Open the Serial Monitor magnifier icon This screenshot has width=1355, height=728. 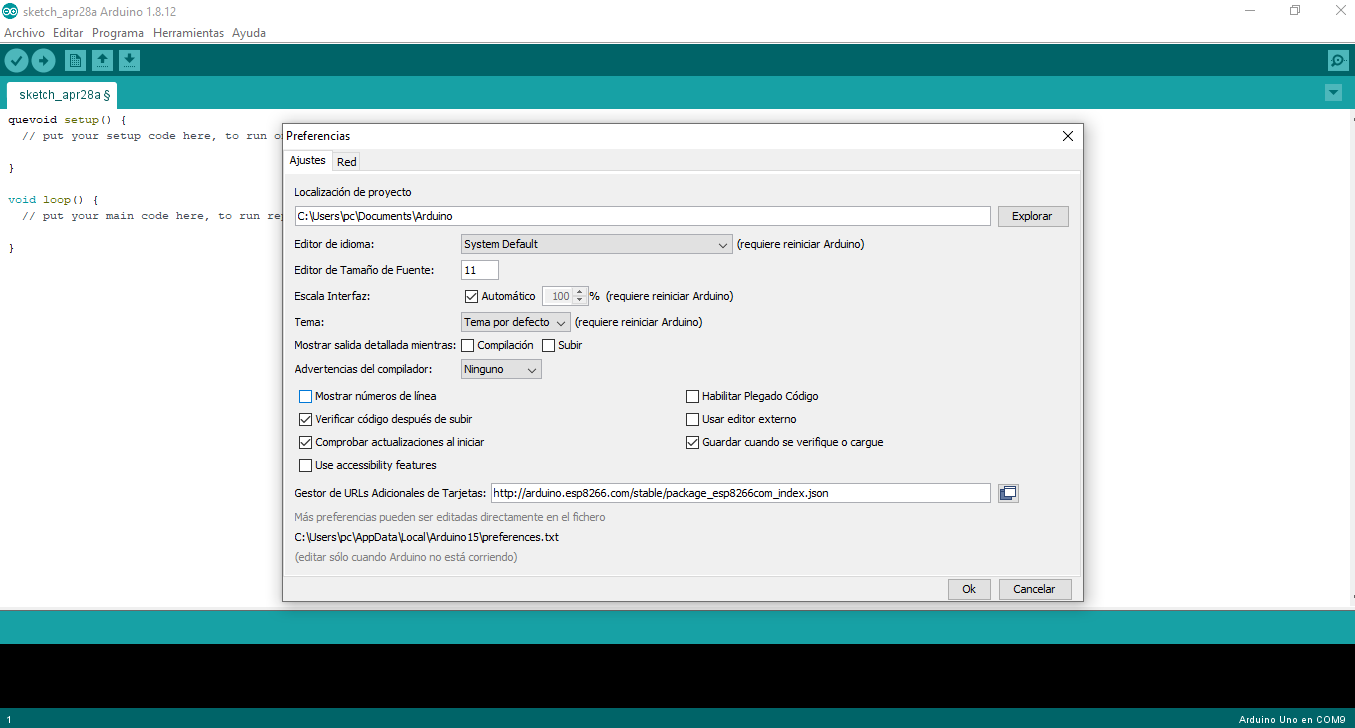pos(1338,61)
